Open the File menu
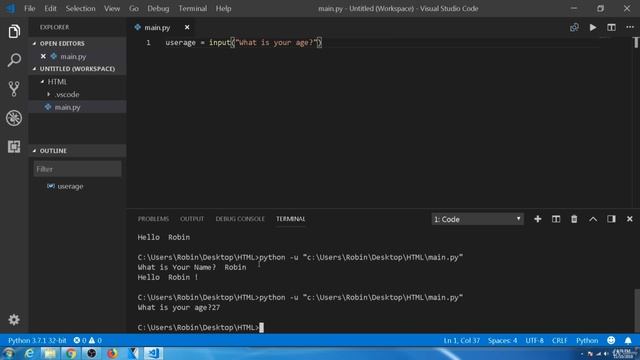The height and width of the screenshot is (360, 640). 29,8
